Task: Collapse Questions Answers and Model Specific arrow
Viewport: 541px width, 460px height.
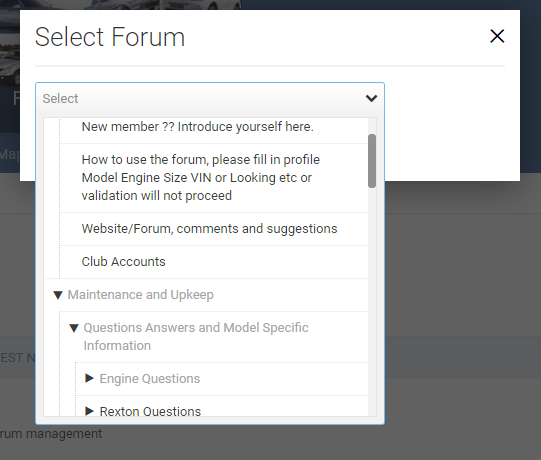Action: [74, 328]
